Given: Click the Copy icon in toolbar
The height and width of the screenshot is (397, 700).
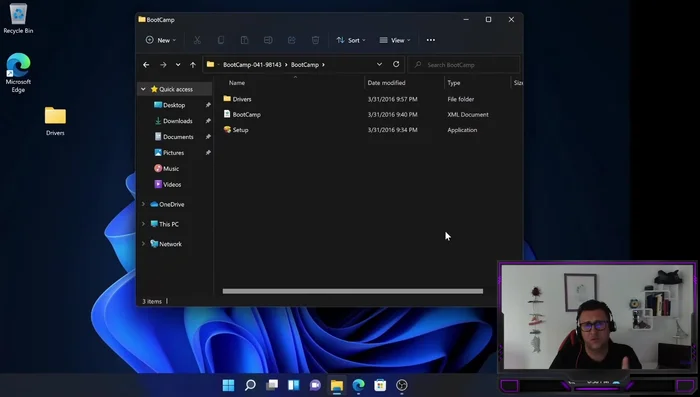Looking at the screenshot, I should click(221, 40).
